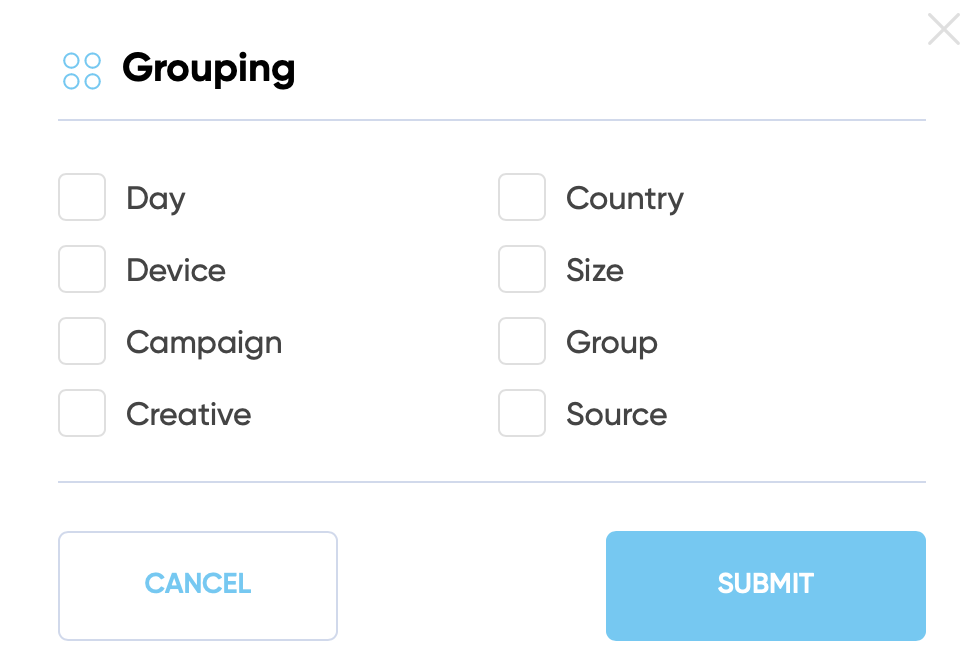The height and width of the screenshot is (672, 974).
Task: Submit the grouping selection
Action: [x=766, y=586]
